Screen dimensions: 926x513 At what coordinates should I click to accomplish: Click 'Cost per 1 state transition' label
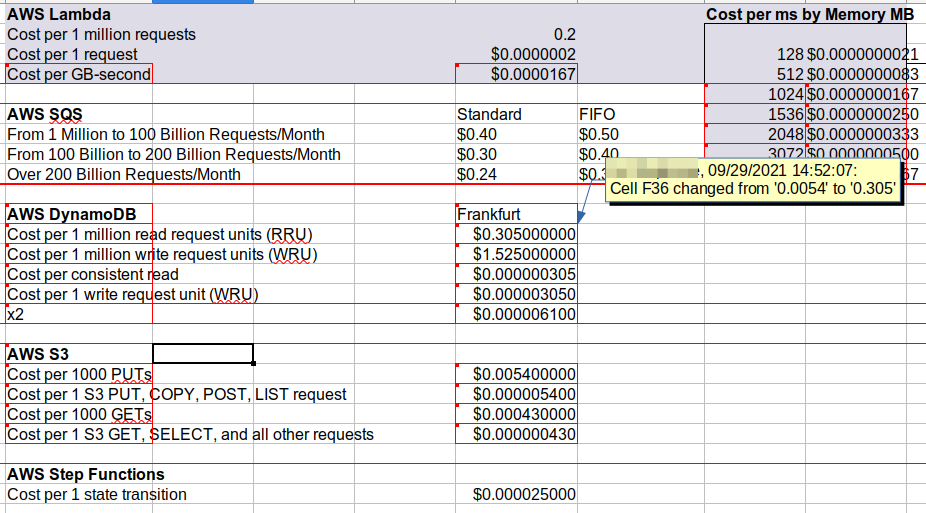pos(97,495)
